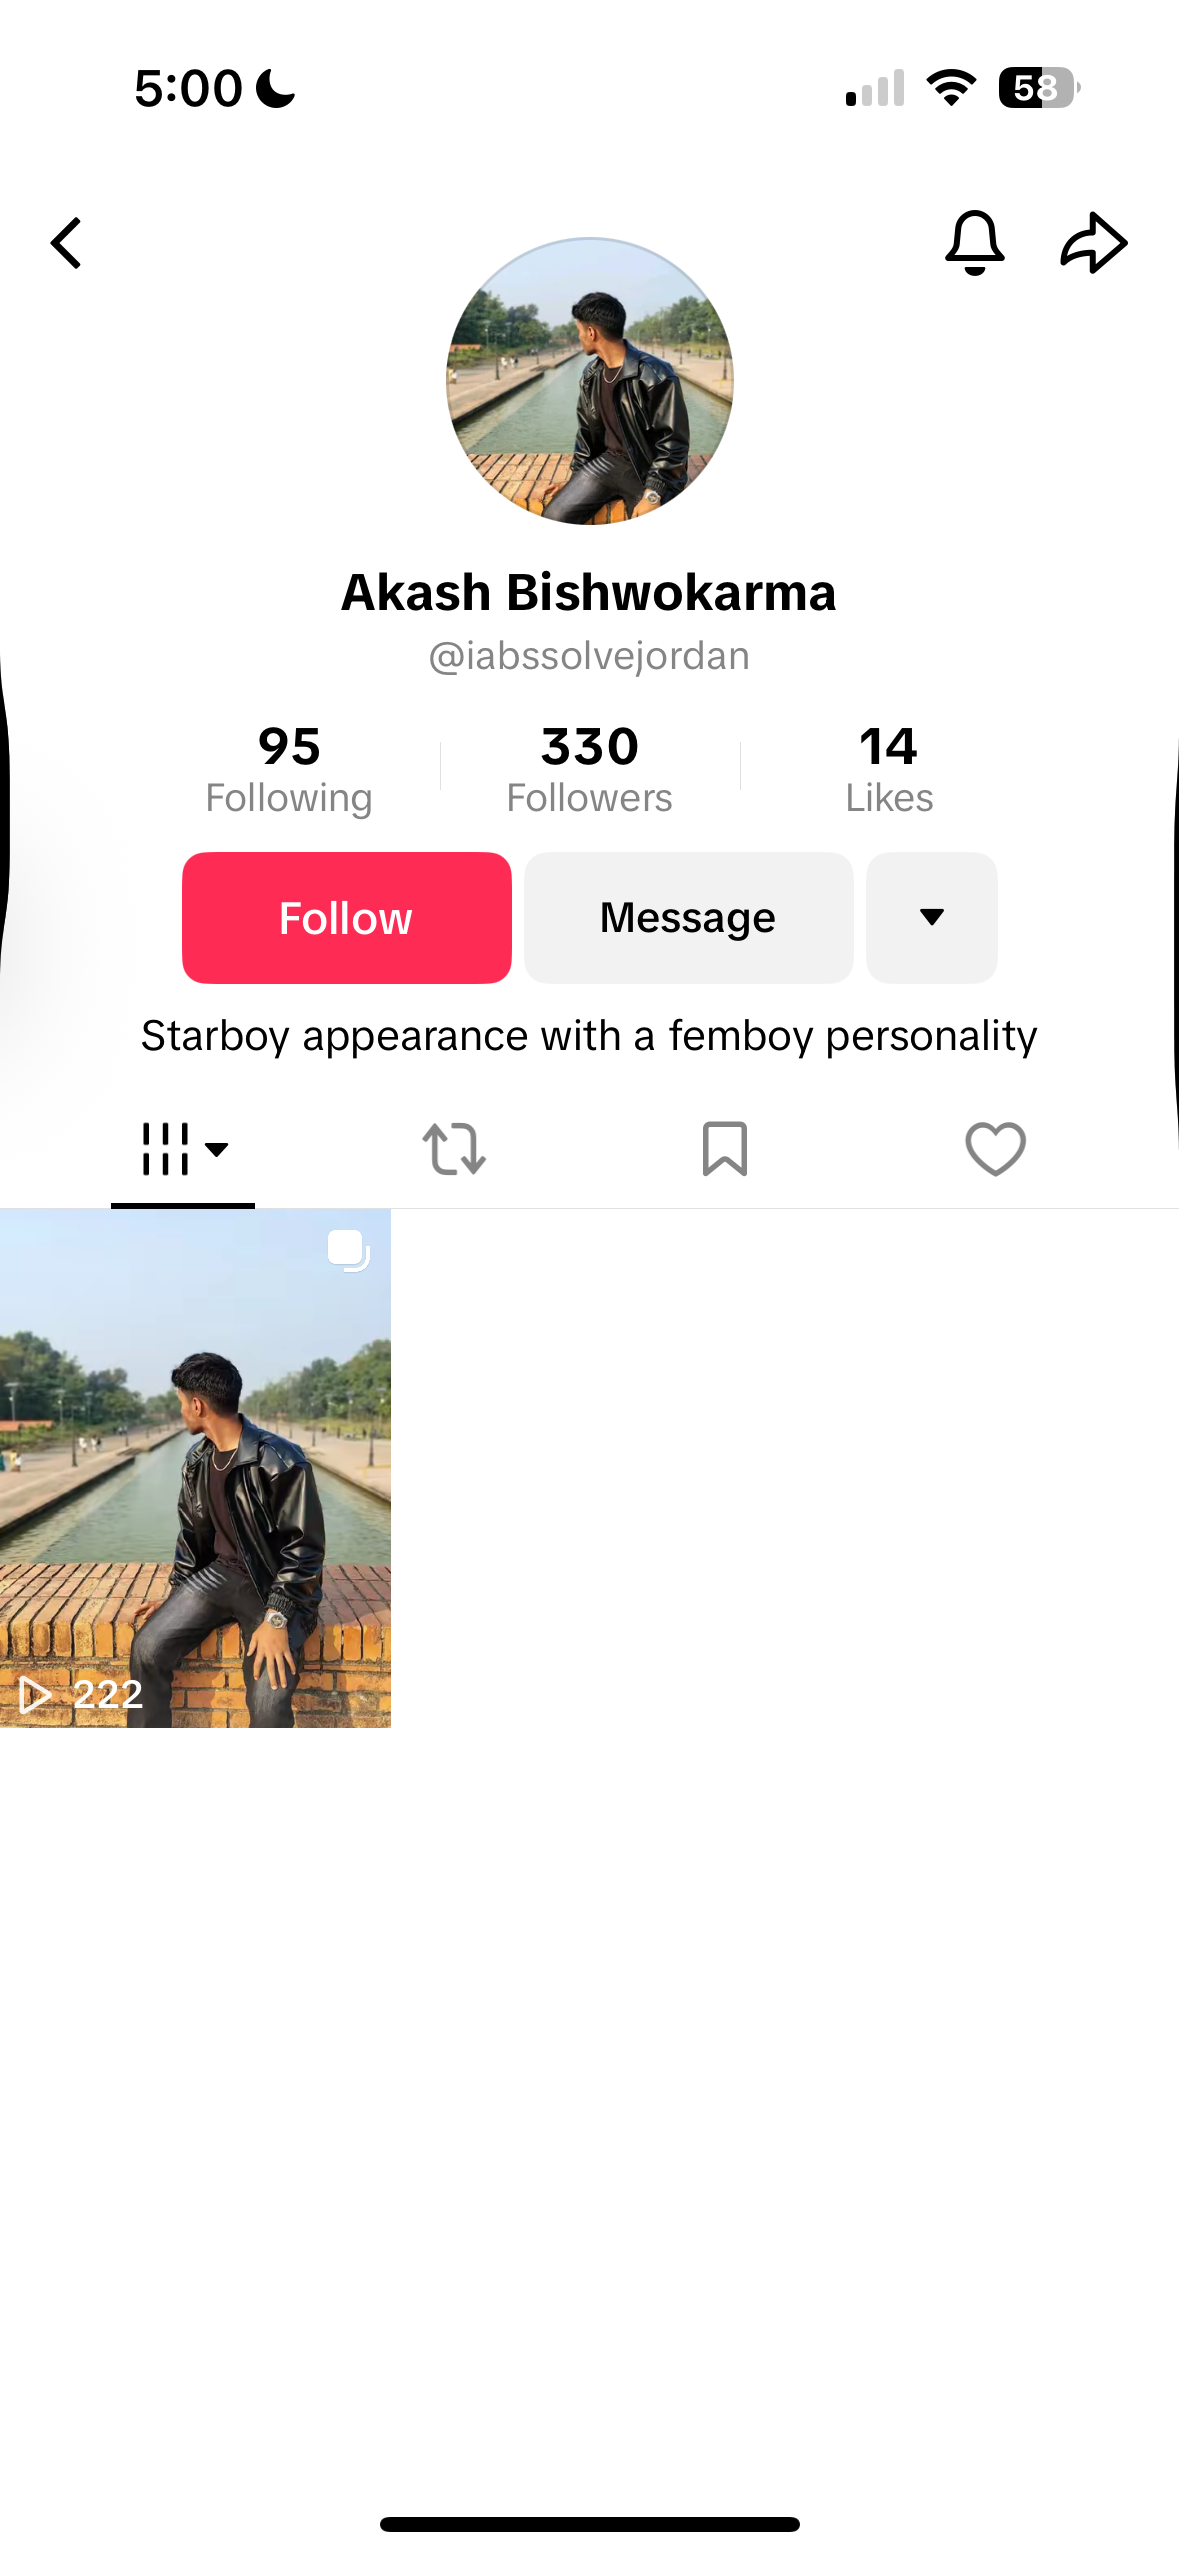Tap the play count icon on video

tap(36, 1694)
